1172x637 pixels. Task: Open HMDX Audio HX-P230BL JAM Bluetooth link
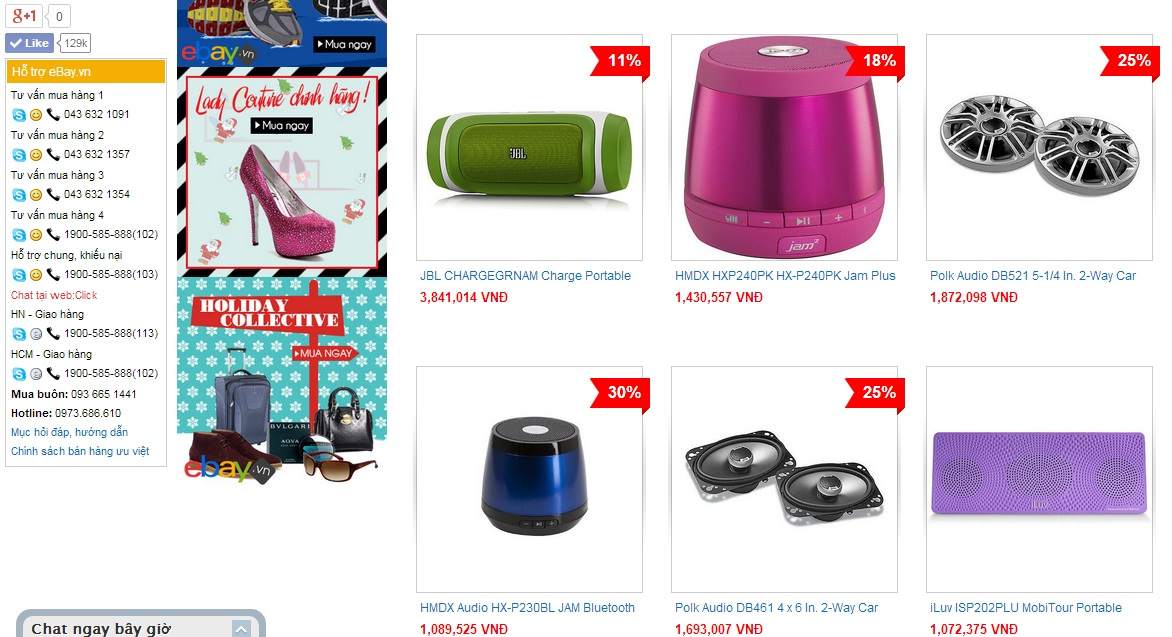(527, 608)
